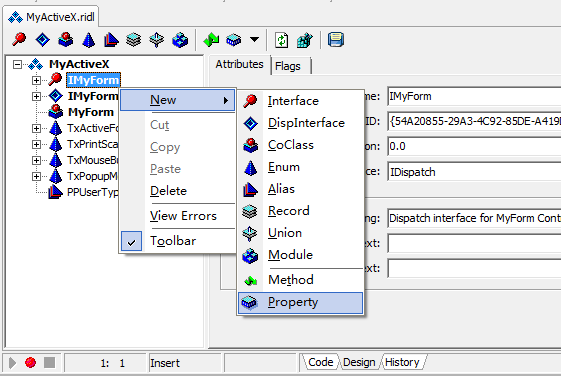This screenshot has height=376, width=561.
Task: Click the New DispInterface toolbar icon
Action: pos(43,40)
